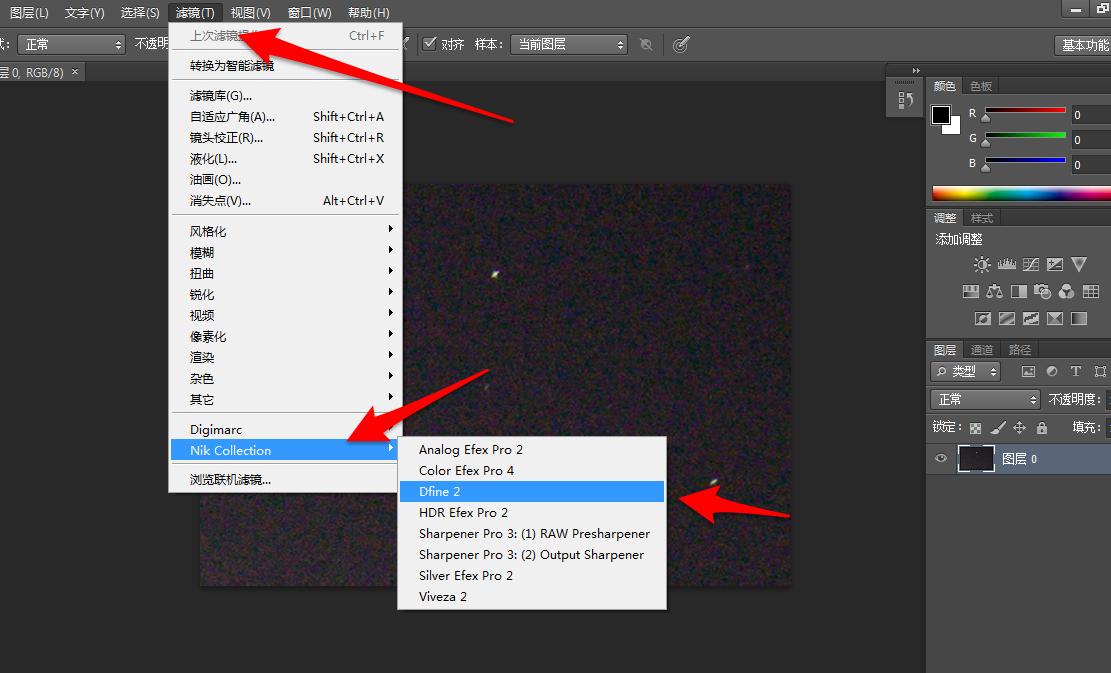Pick a color from the spectrum ramp

point(1020,193)
